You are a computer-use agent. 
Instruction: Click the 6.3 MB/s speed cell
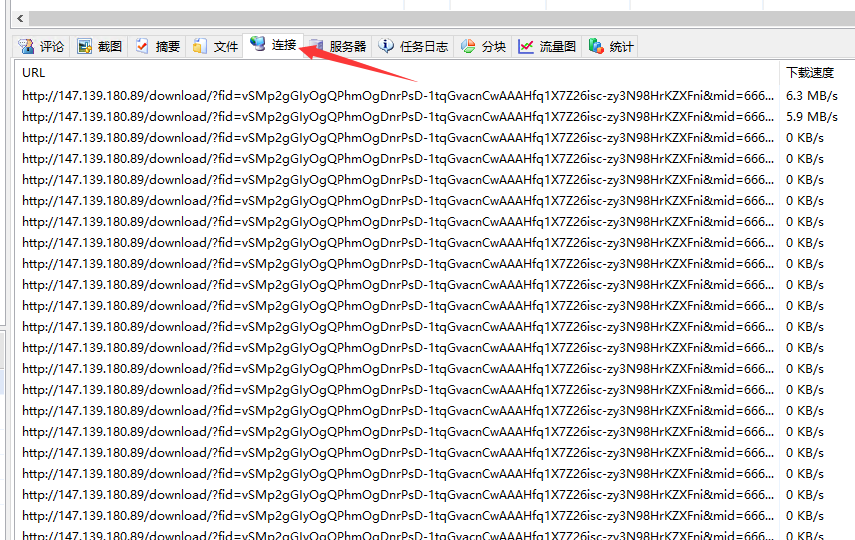(811, 96)
